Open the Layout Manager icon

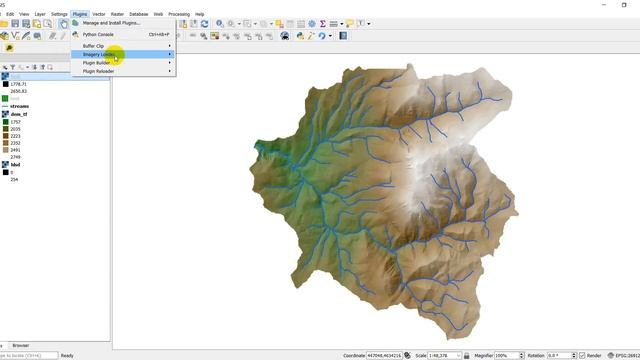pyautogui.click(x=48, y=24)
